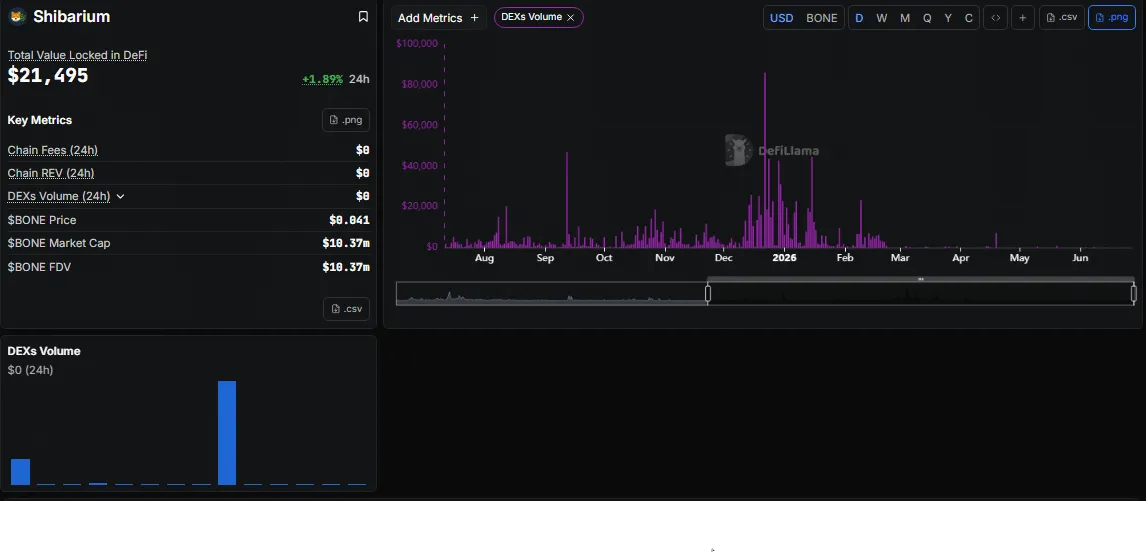This screenshot has height=554, width=1146.
Task: Select the weekly W interval
Action: pyautogui.click(x=881, y=18)
